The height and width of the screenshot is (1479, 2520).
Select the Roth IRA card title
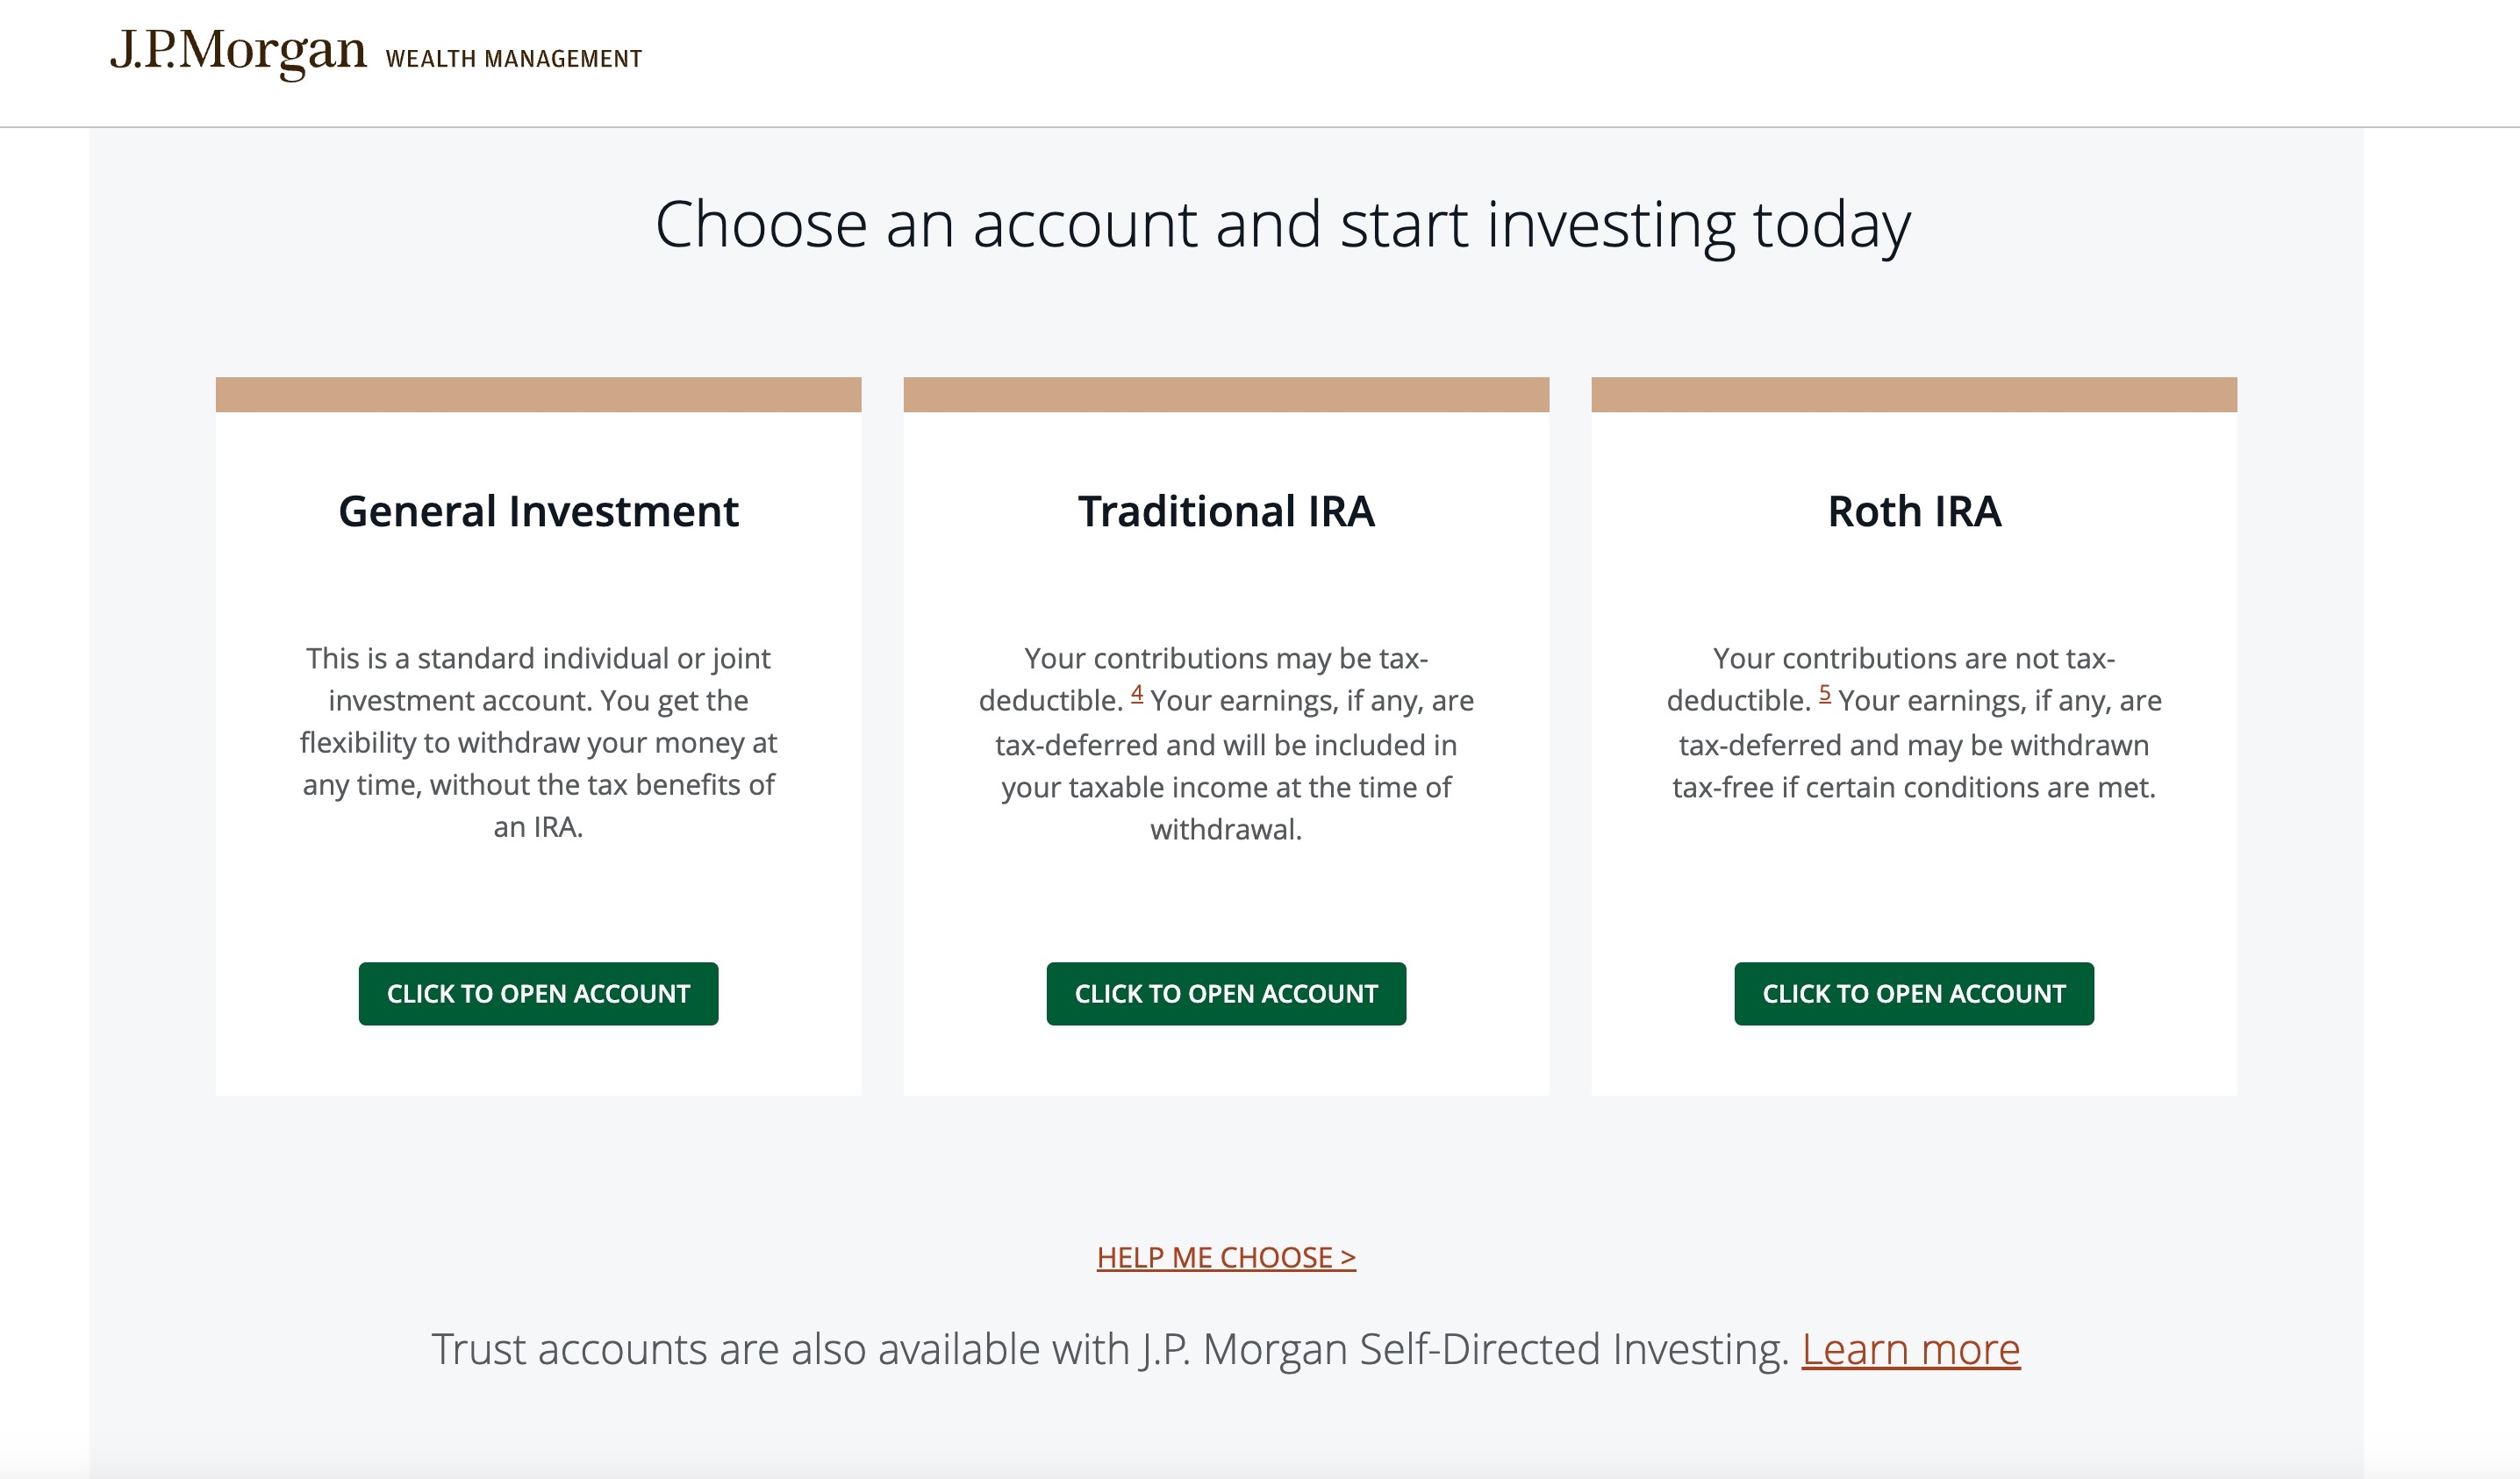pyautogui.click(x=1913, y=511)
